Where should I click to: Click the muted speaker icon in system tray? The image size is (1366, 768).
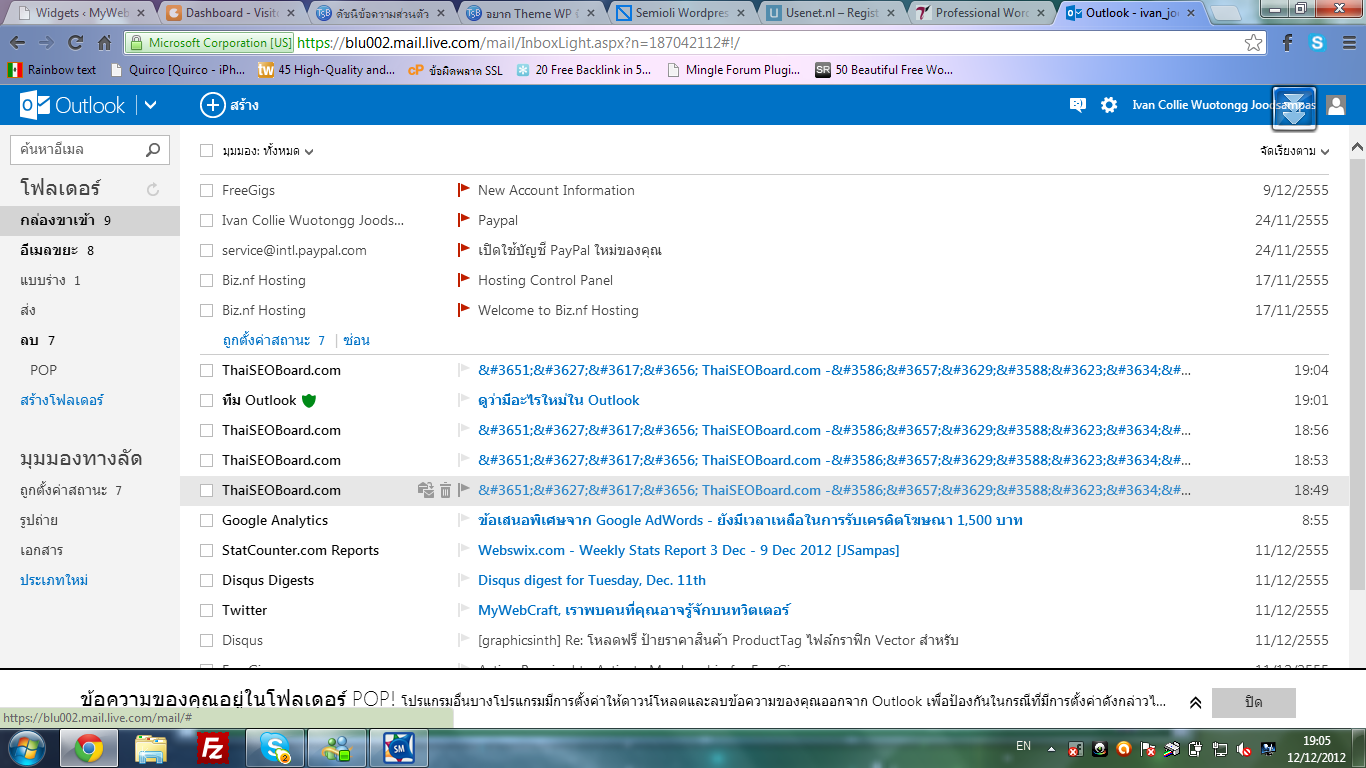[x=1245, y=749]
